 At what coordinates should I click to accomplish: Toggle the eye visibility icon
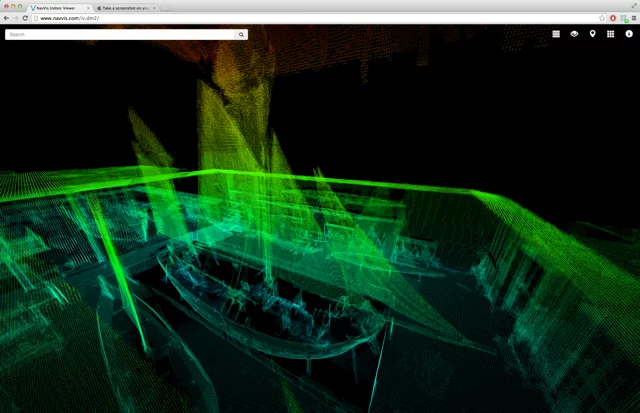coord(574,34)
